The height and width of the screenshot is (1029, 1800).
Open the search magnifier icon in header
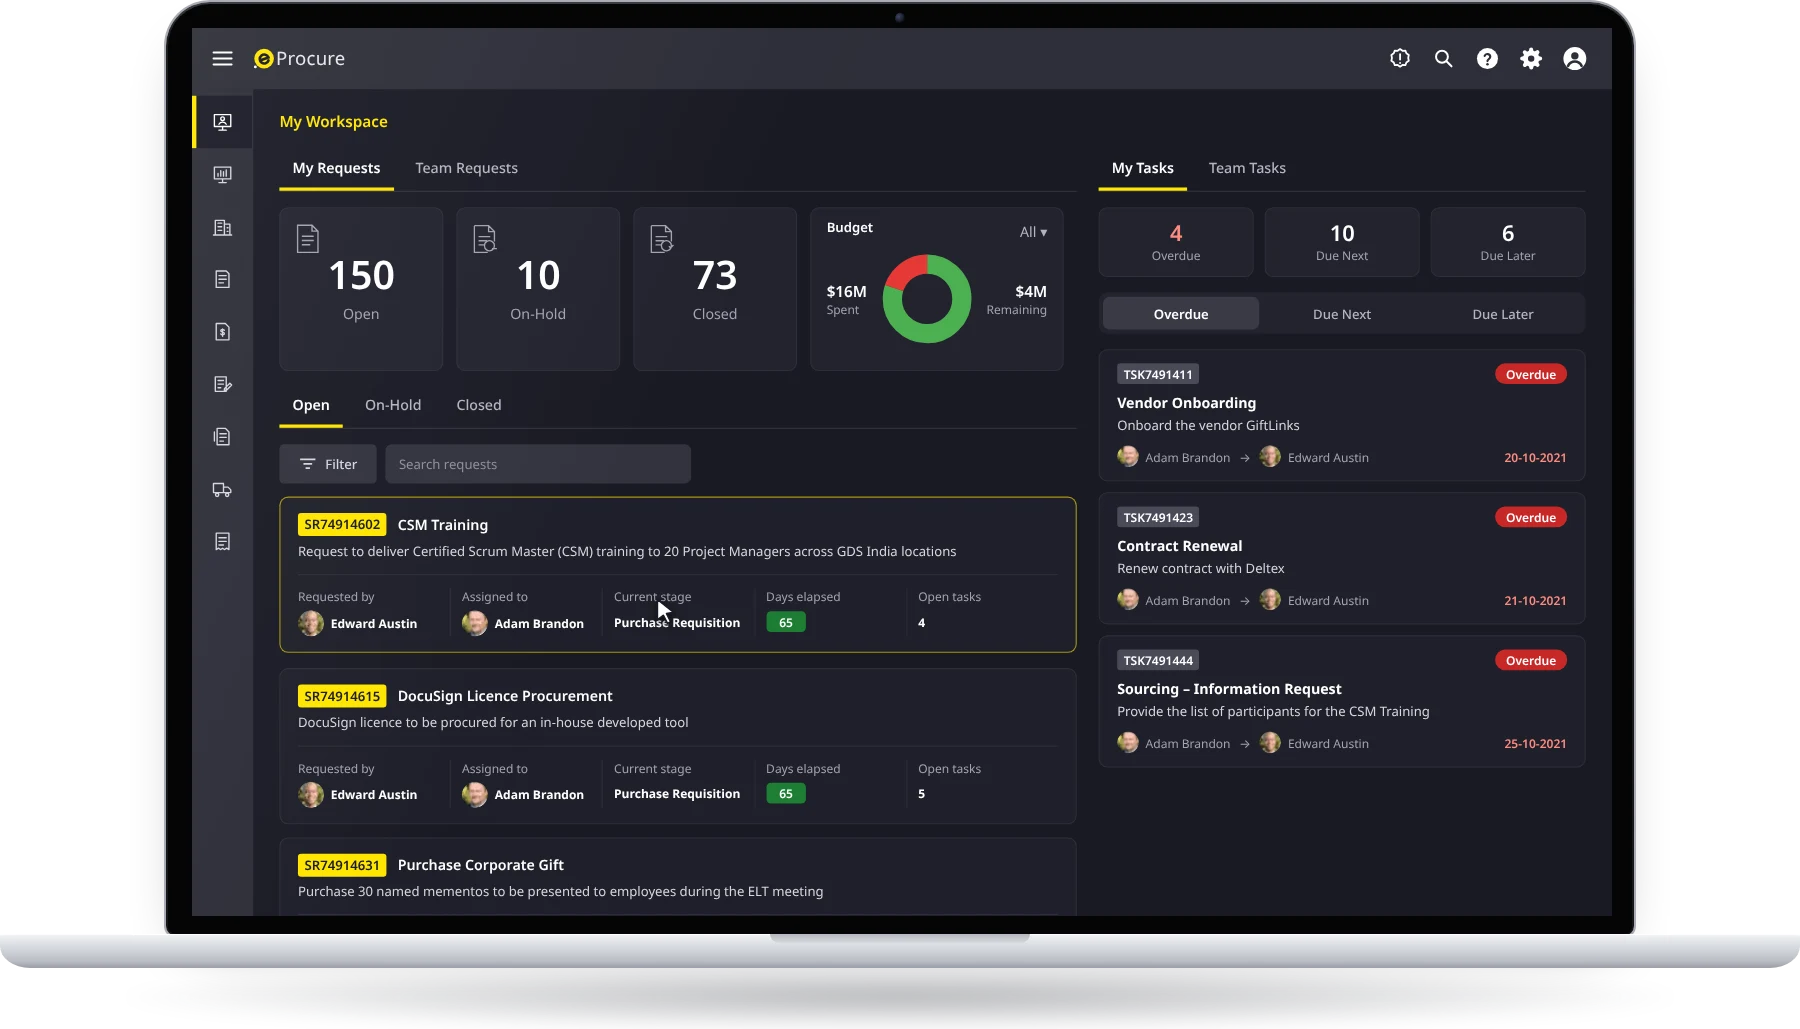[1443, 59]
